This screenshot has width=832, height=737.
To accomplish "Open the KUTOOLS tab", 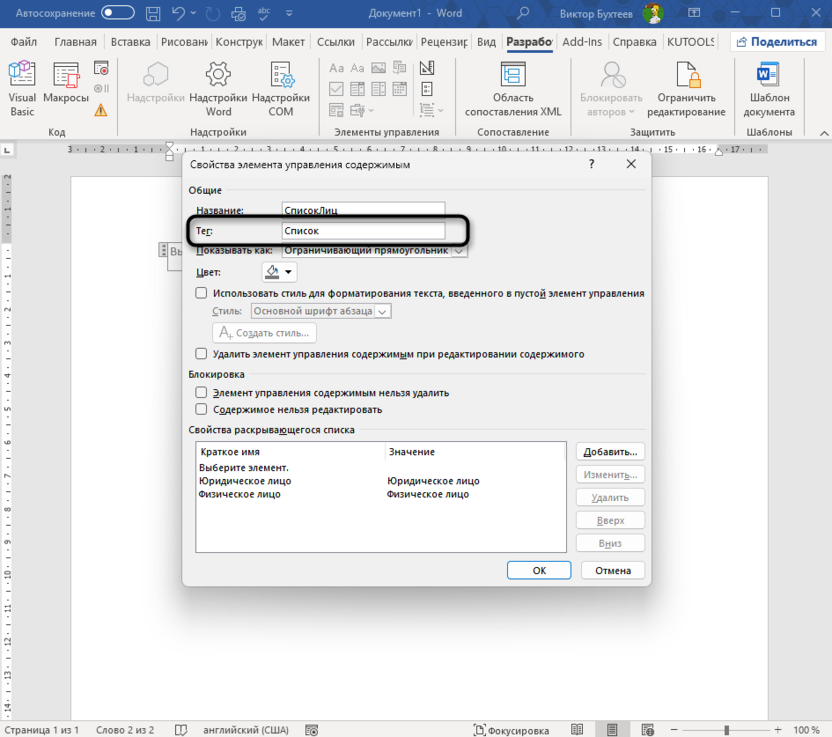I will point(690,42).
